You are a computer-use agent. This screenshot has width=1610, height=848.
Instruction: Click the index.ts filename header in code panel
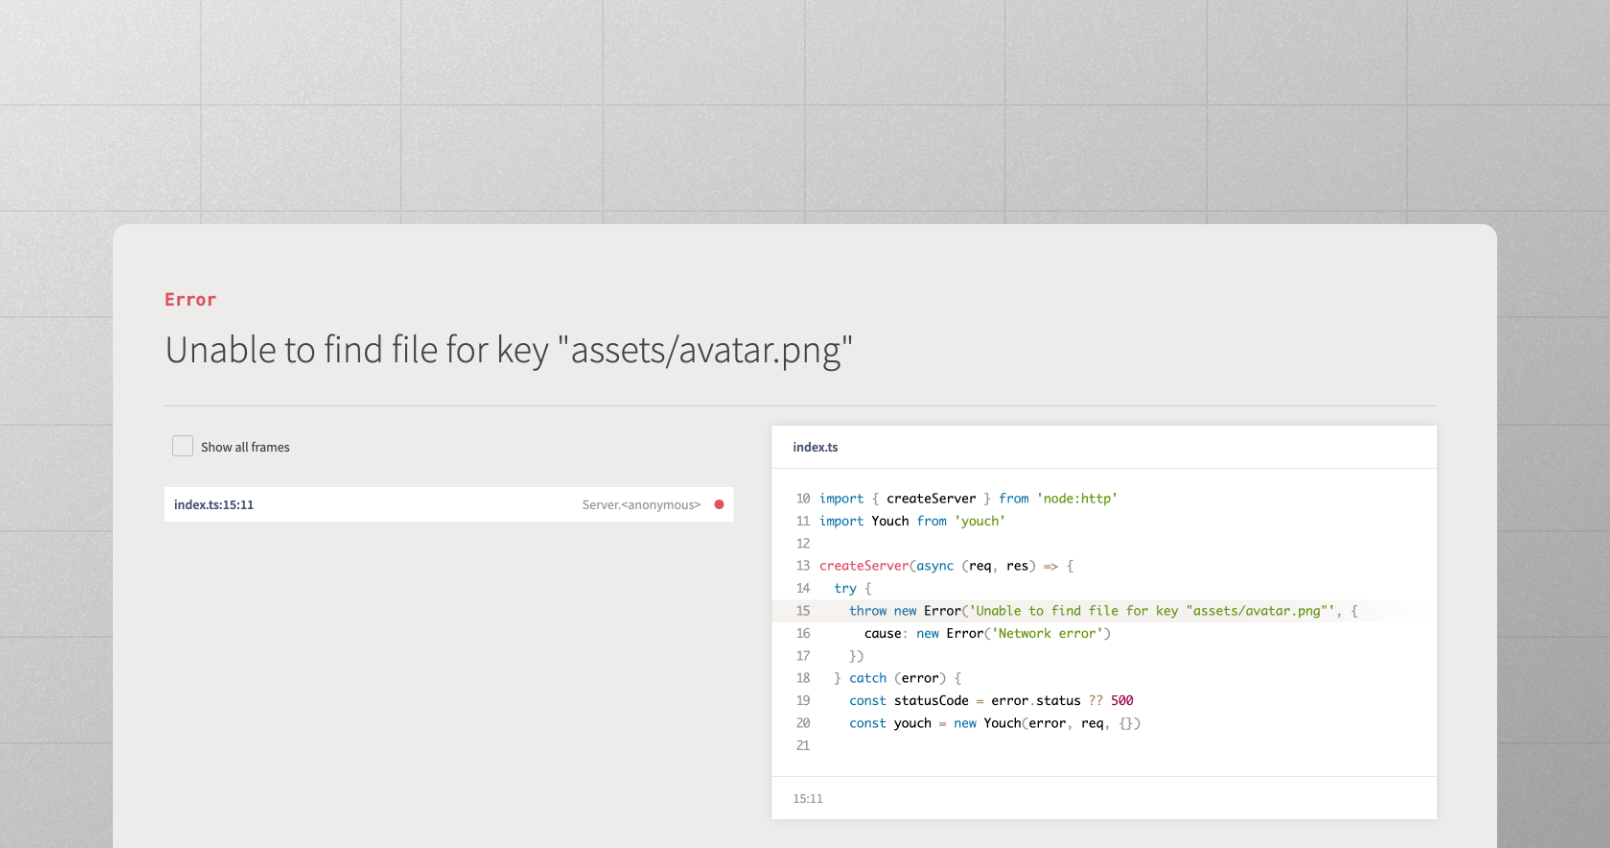tap(815, 447)
